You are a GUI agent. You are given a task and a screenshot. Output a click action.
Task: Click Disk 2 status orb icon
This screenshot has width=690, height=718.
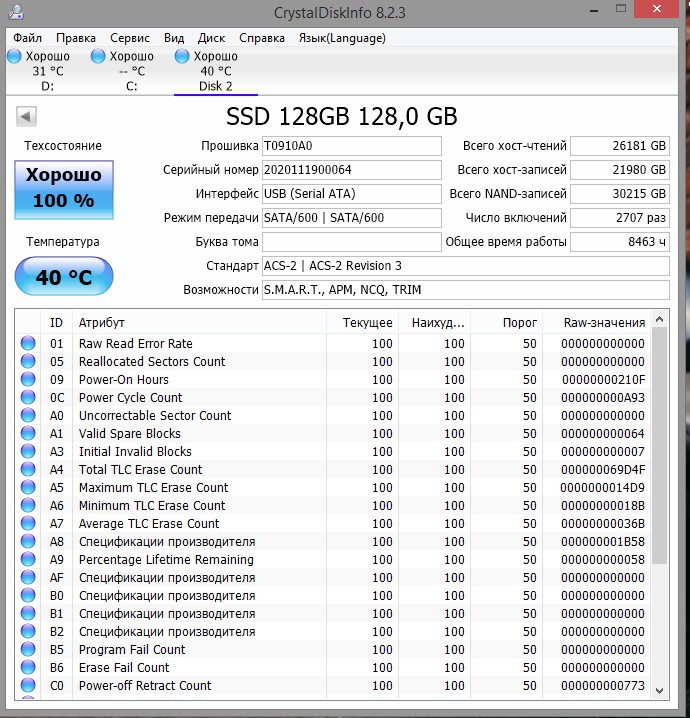[182, 57]
